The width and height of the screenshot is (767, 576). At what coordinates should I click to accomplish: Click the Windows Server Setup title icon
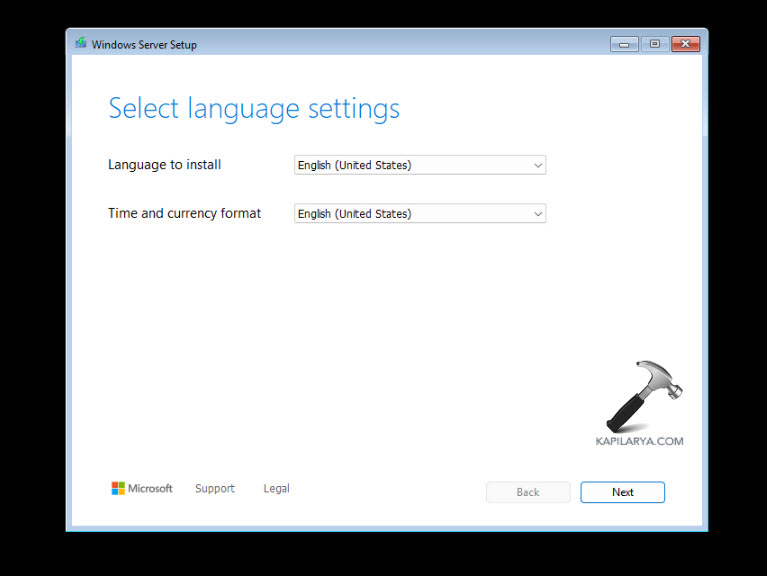81,44
